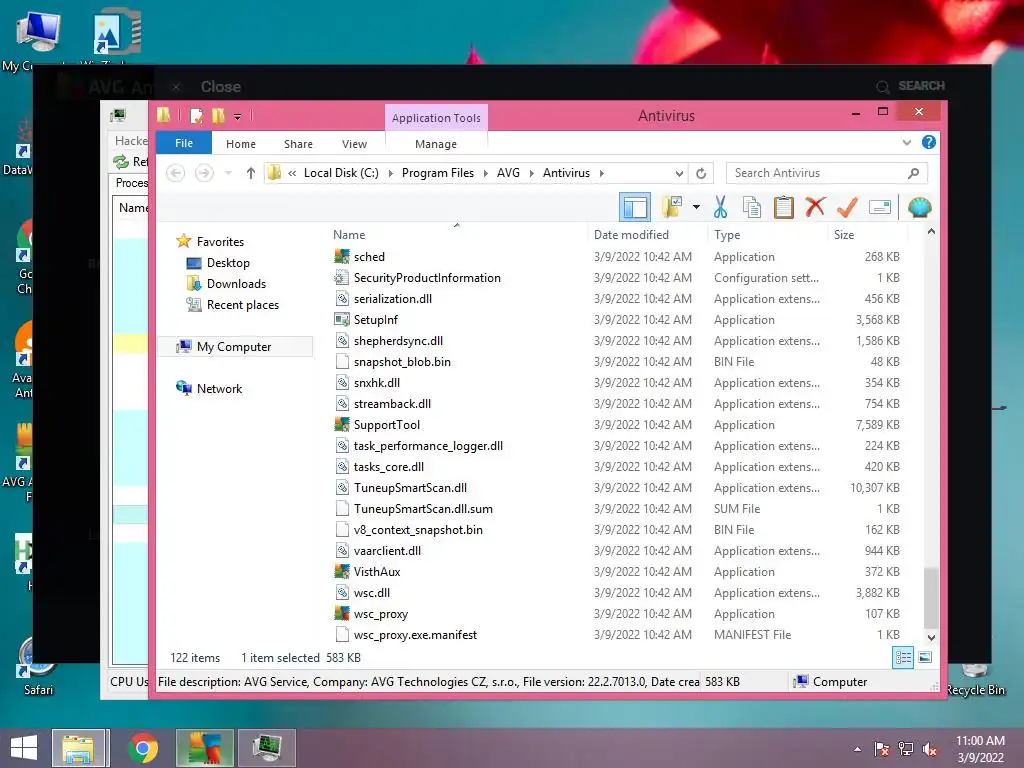Toggle the preview pane toolbar icon
This screenshot has width=1024, height=768.
(635, 208)
